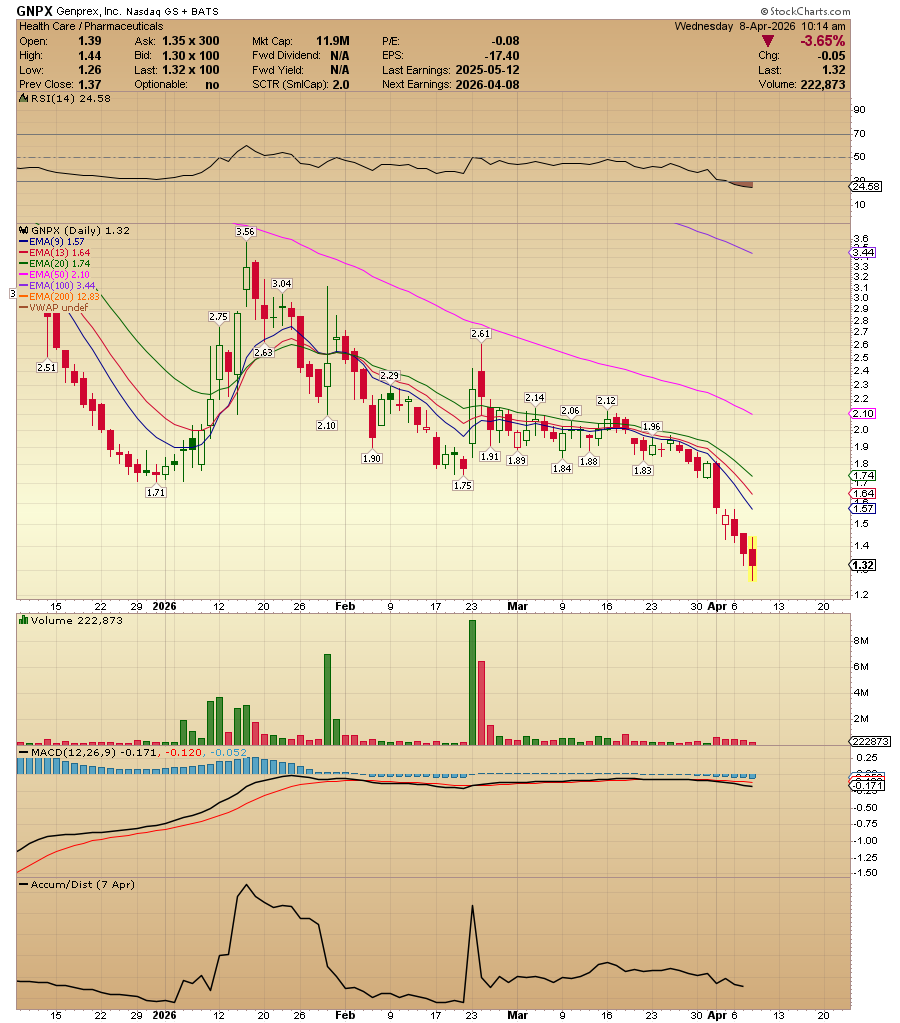The height and width of the screenshot is (1023, 900).
Task: Click the 3.44 tag on the price axis
Action: click(x=863, y=252)
